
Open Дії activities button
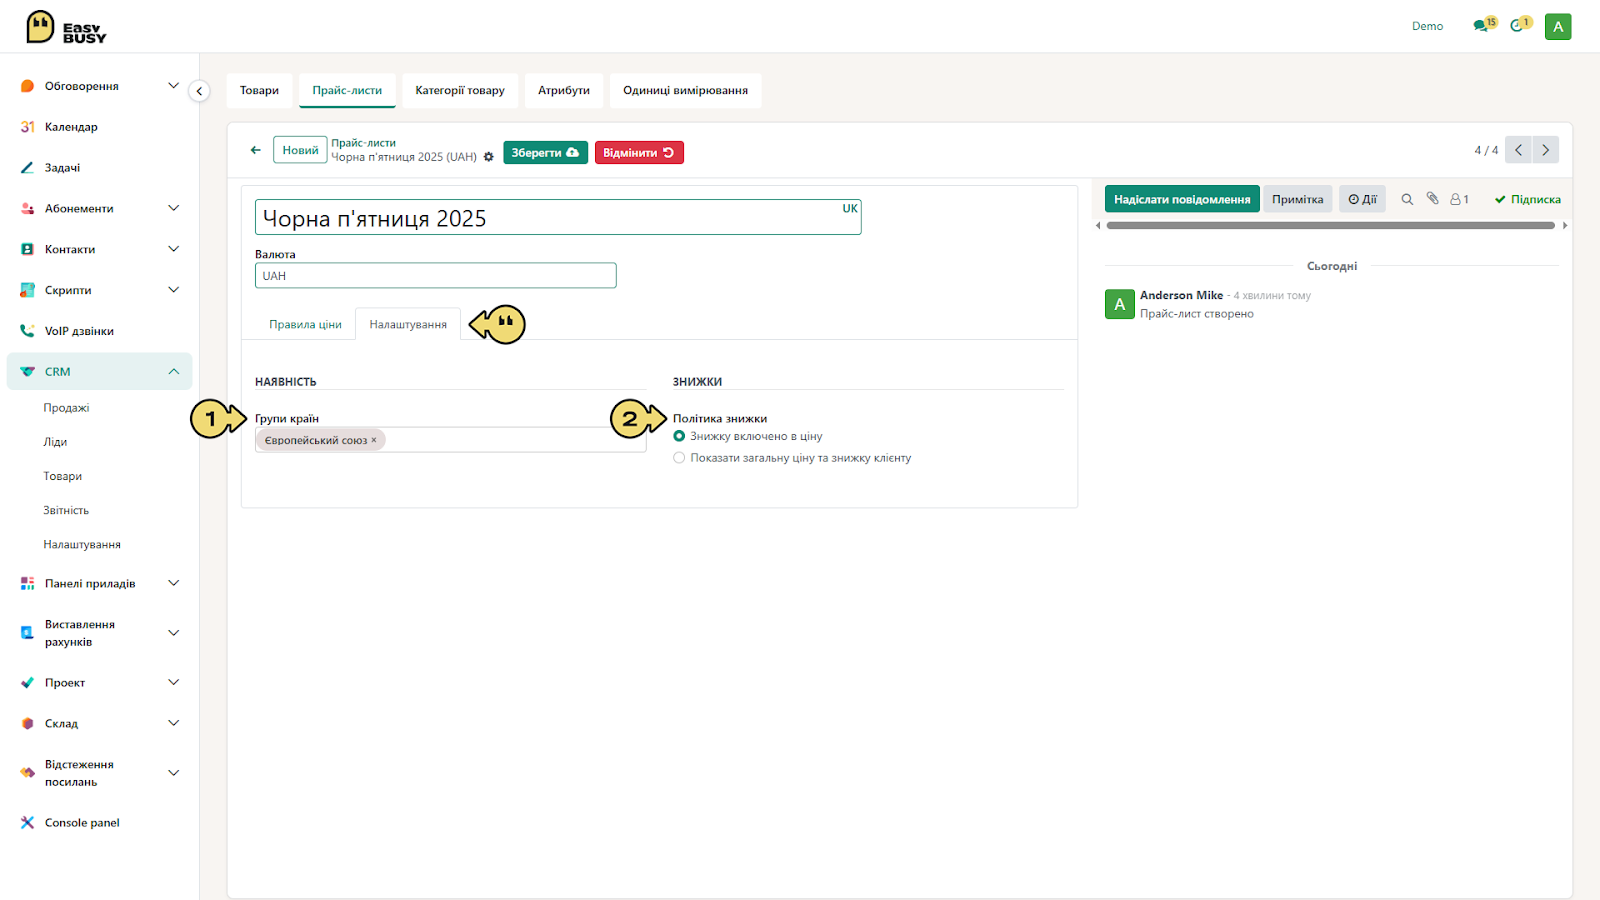point(1362,199)
